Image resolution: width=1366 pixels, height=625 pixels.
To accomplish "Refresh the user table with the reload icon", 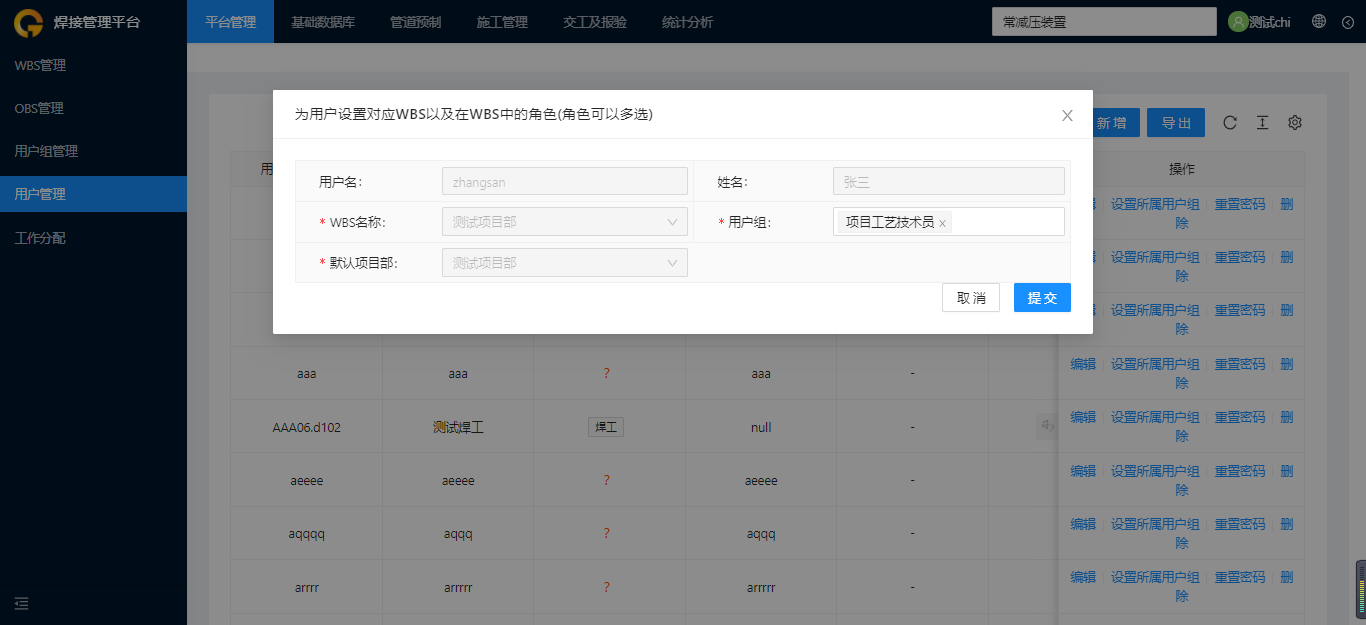I will (1230, 122).
